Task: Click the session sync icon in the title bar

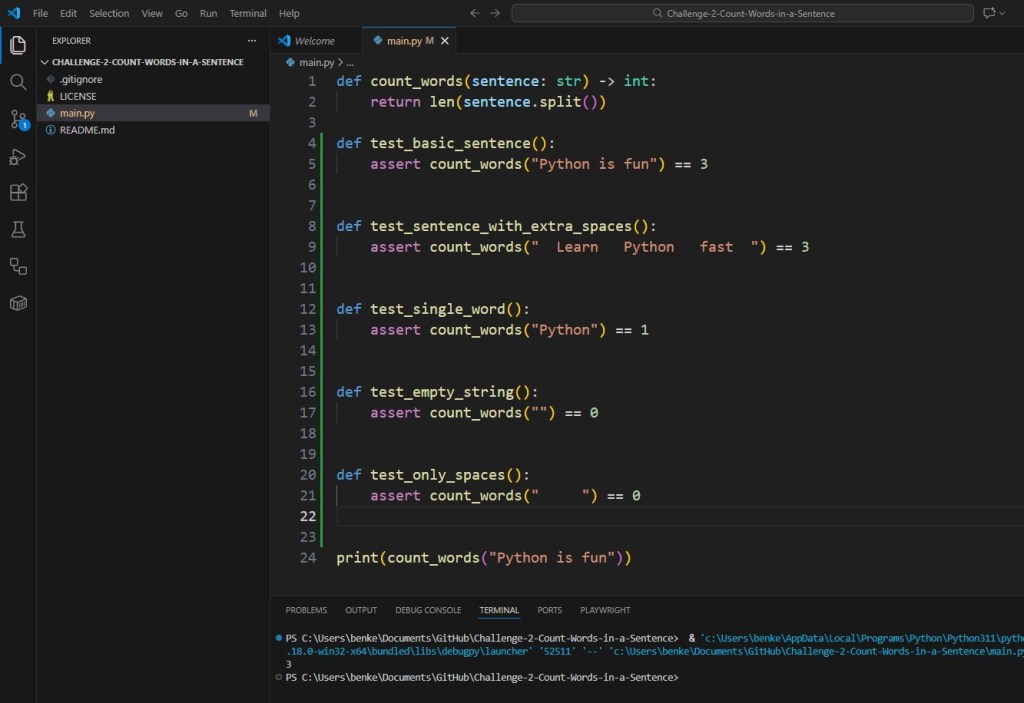Action: click(x=988, y=13)
